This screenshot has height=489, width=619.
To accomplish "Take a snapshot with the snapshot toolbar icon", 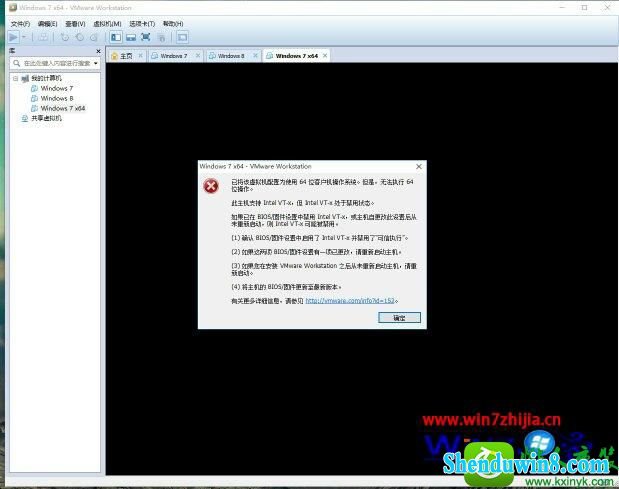I will 65,37.
